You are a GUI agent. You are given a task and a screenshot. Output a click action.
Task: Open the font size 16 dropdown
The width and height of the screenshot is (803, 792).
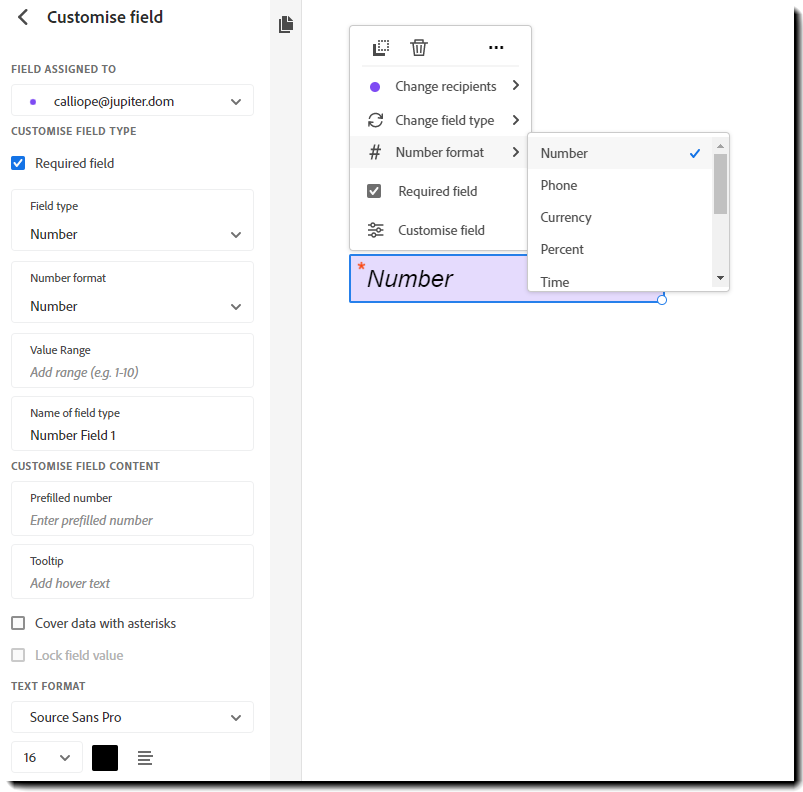click(x=47, y=758)
